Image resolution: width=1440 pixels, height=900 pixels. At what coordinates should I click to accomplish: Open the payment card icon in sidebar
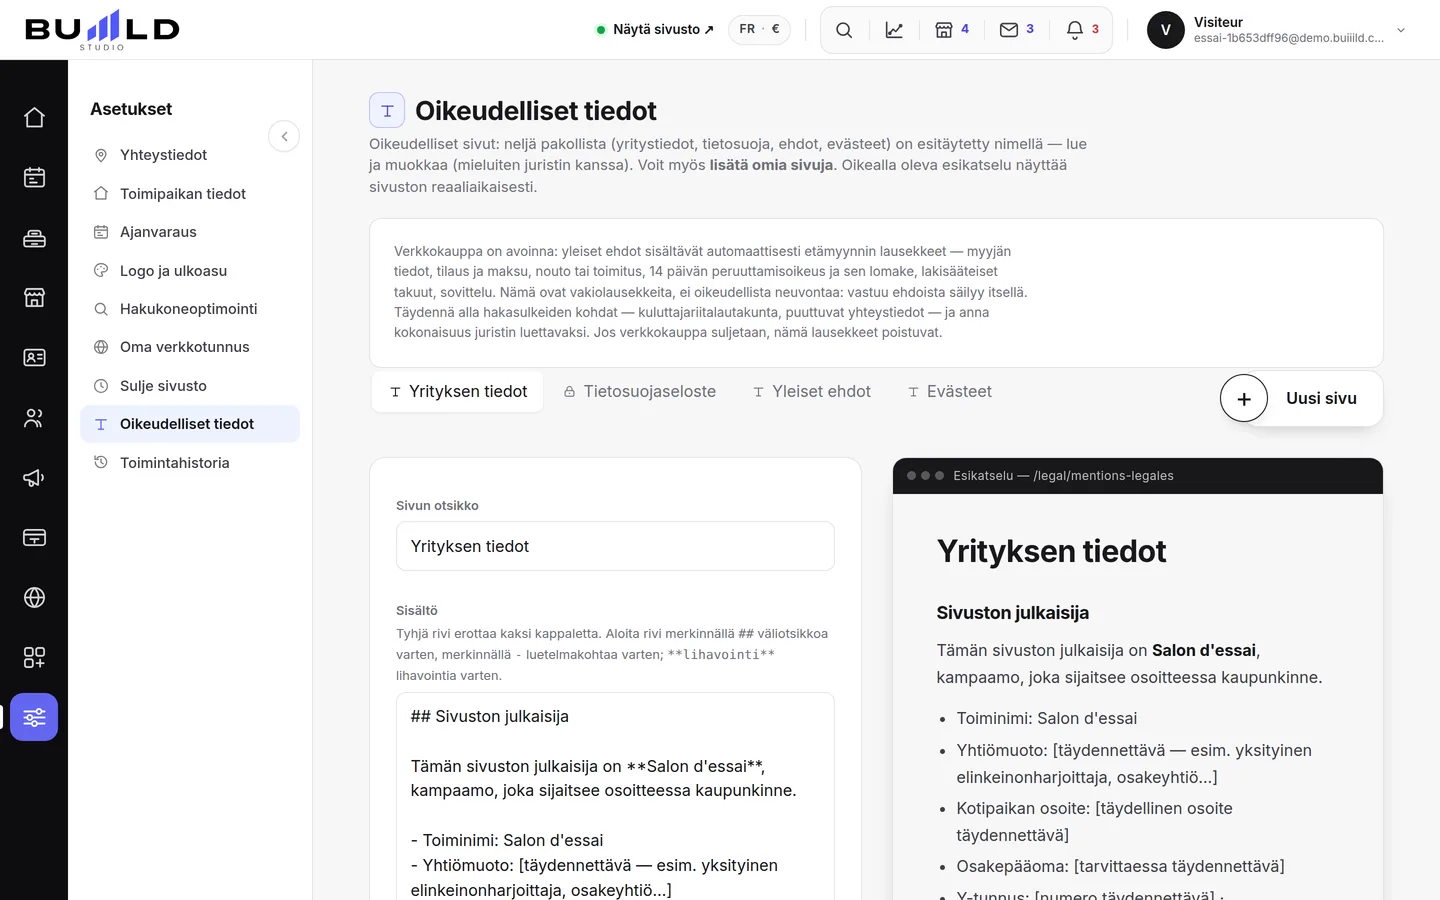click(x=34, y=538)
